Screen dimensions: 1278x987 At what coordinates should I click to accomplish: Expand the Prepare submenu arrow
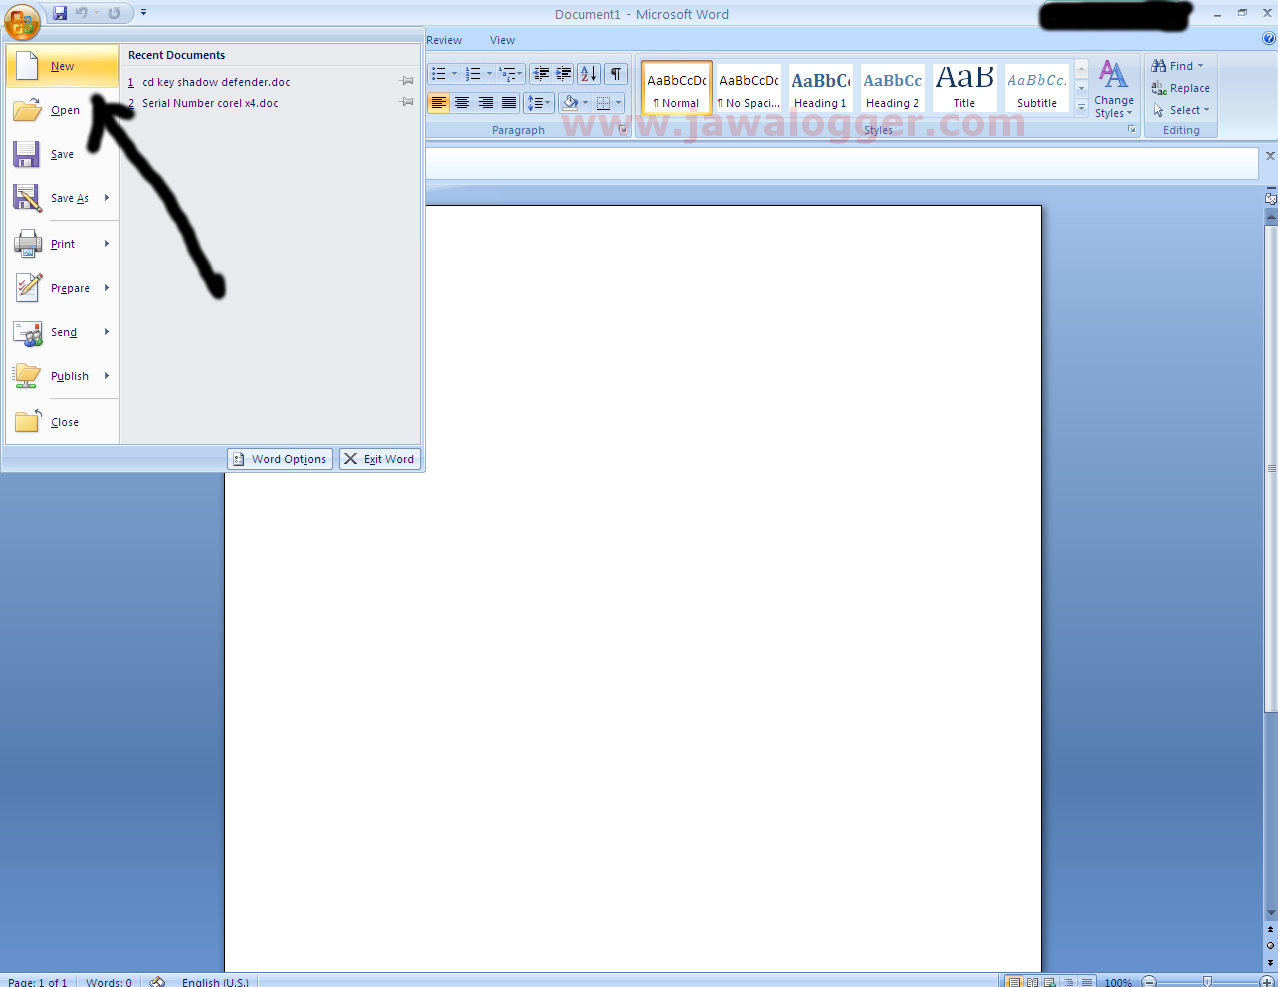[107, 288]
